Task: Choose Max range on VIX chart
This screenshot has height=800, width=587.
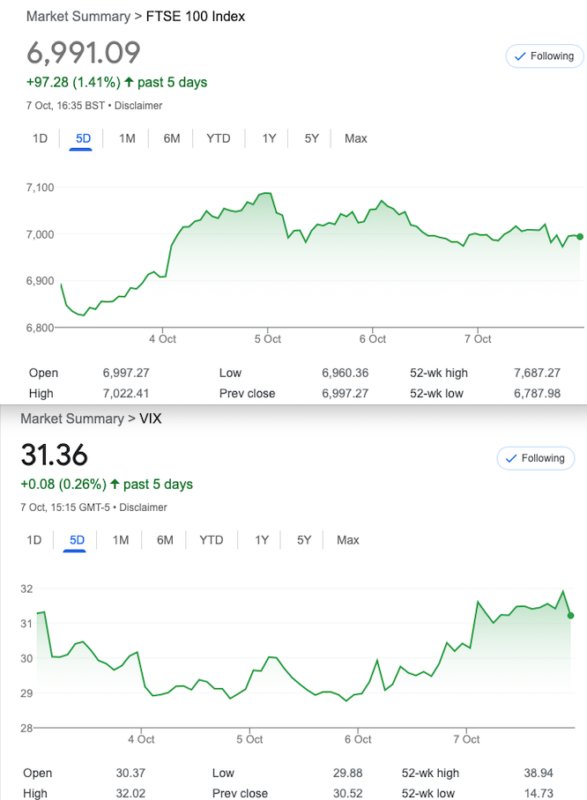Action: pos(348,540)
